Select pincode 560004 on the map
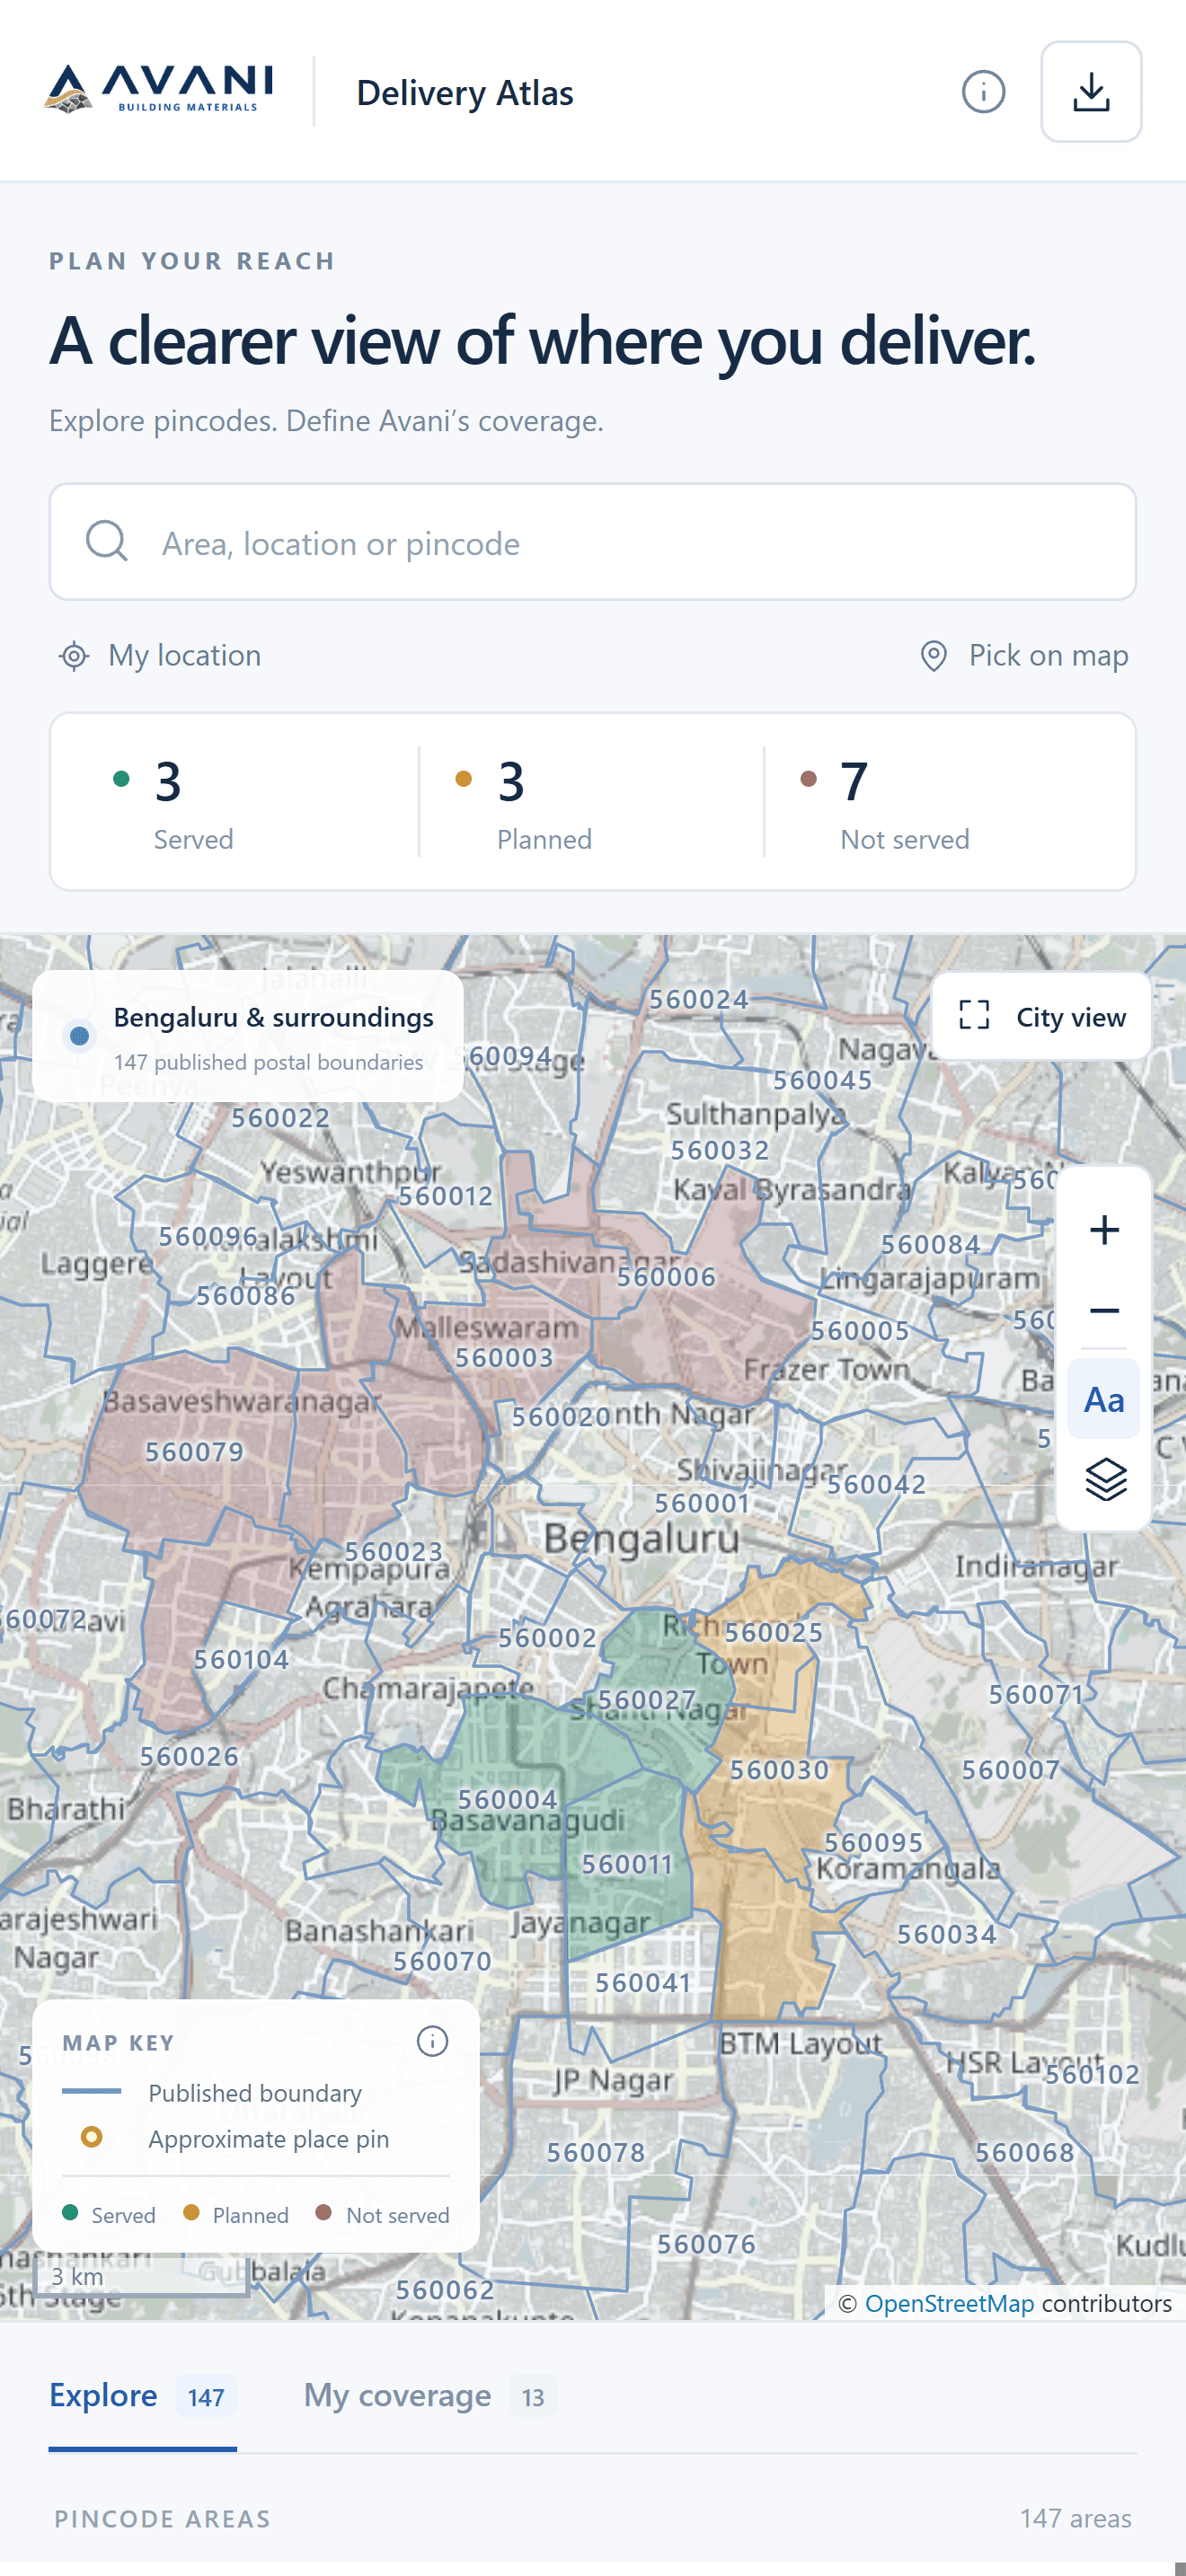Image resolution: width=1186 pixels, height=2576 pixels. (x=507, y=1799)
